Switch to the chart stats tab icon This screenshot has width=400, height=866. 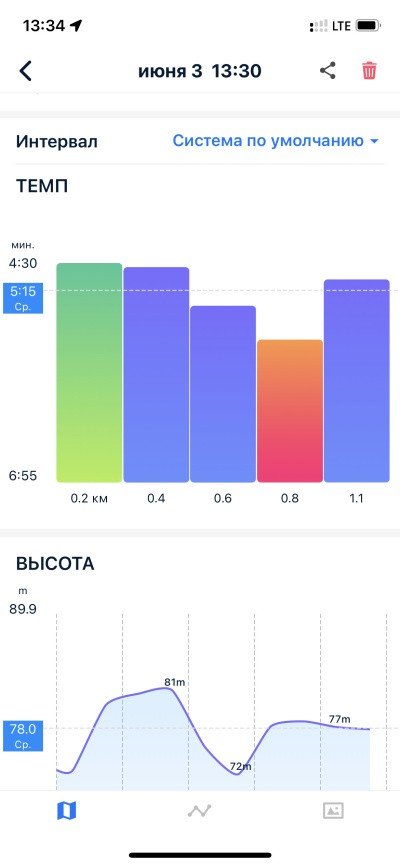199,811
